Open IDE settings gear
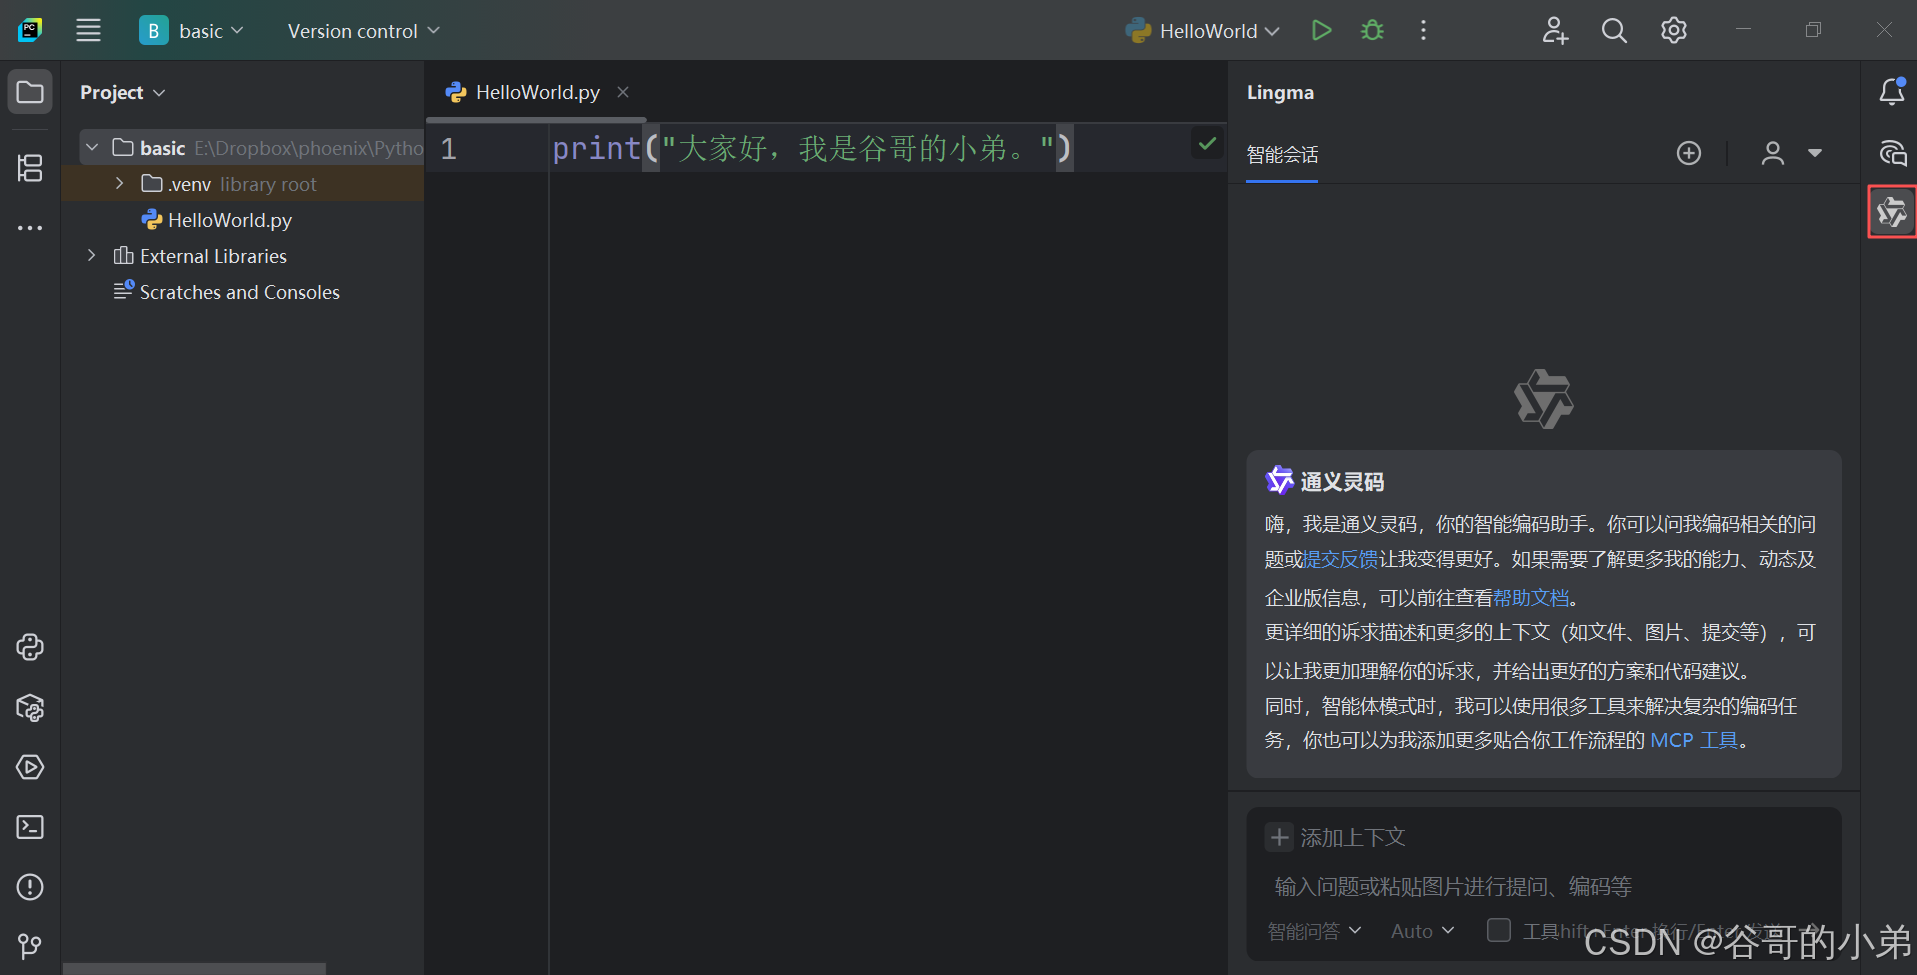The width and height of the screenshot is (1917, 975). tap(1673, 30)
